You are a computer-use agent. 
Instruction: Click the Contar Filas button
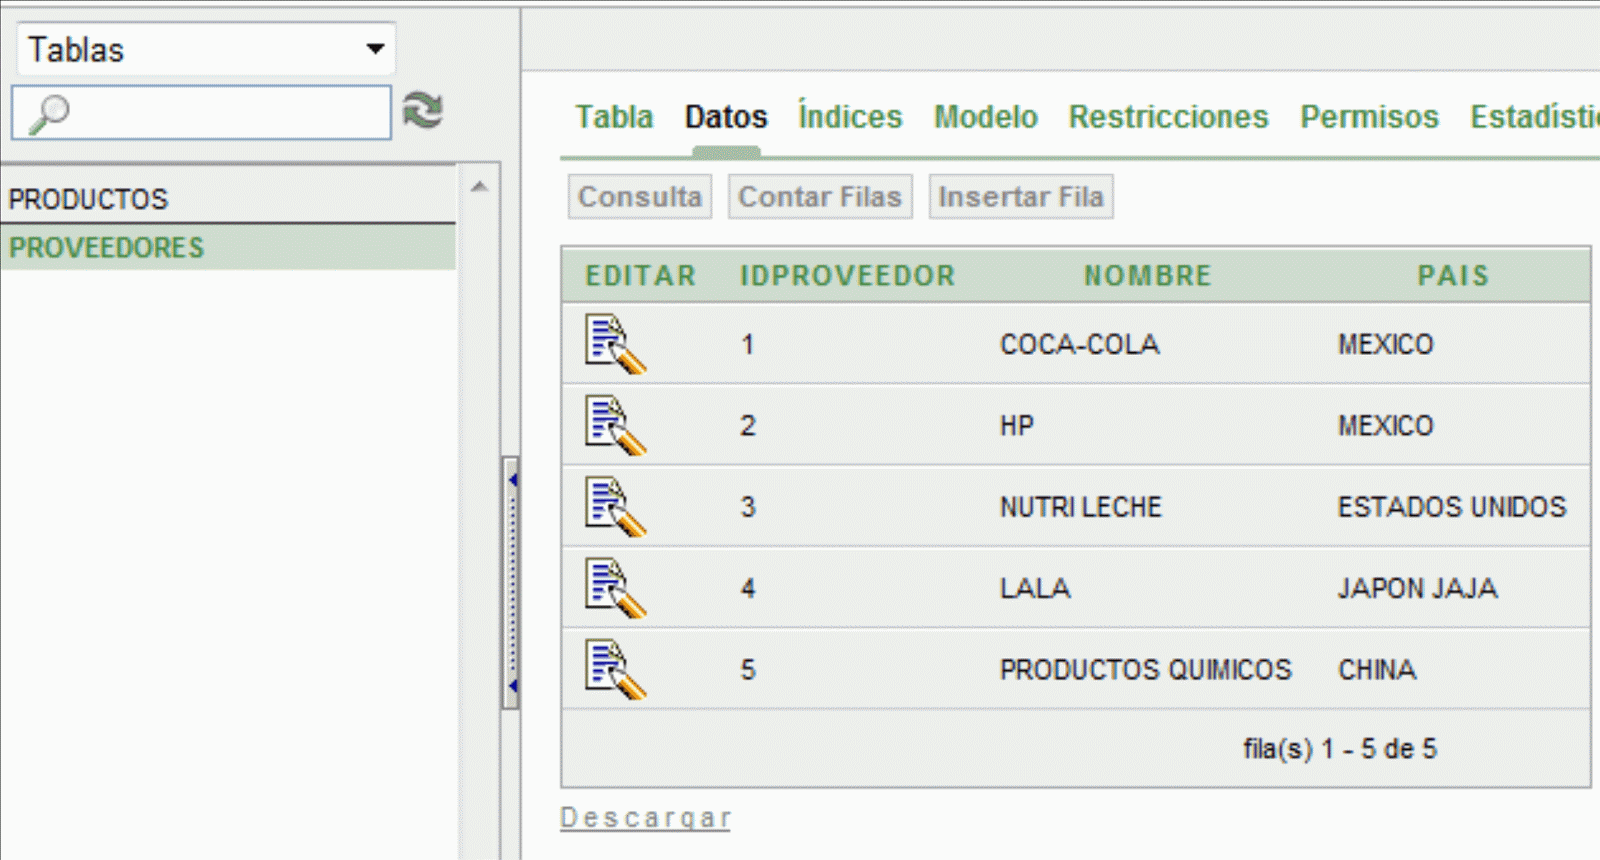tap(820, 196)
